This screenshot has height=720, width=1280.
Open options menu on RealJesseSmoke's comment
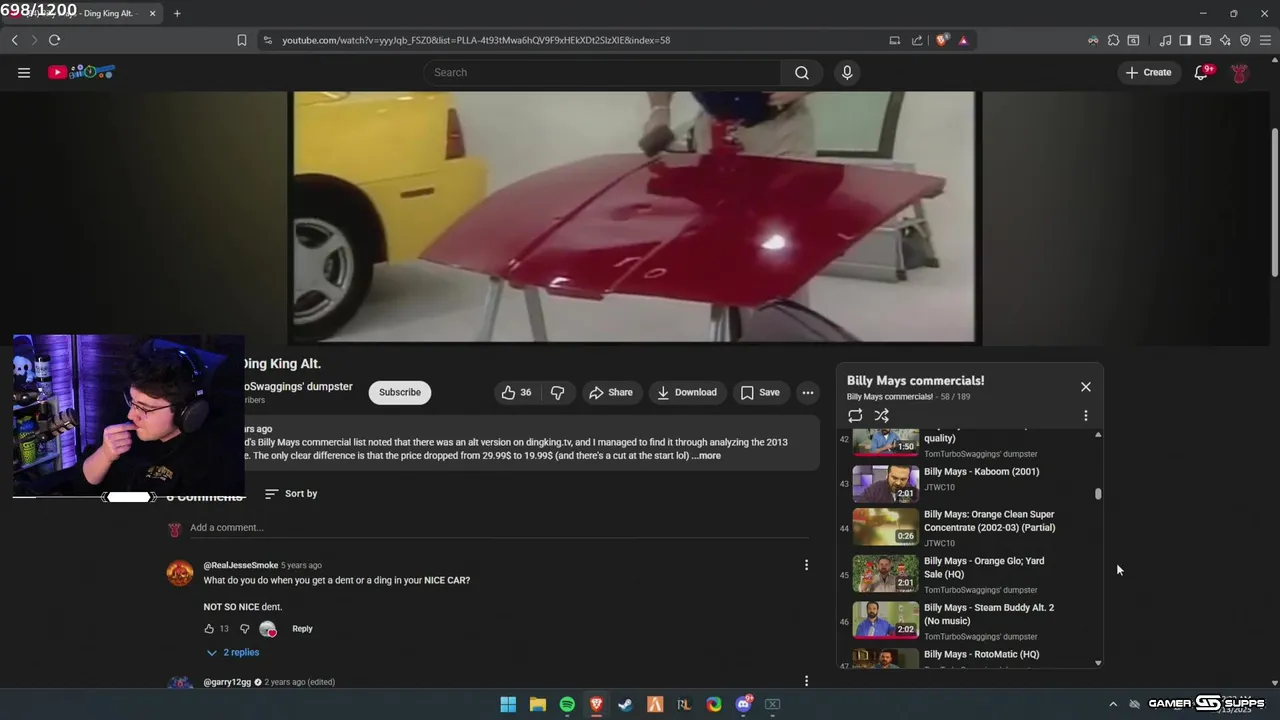click(806, 565)
